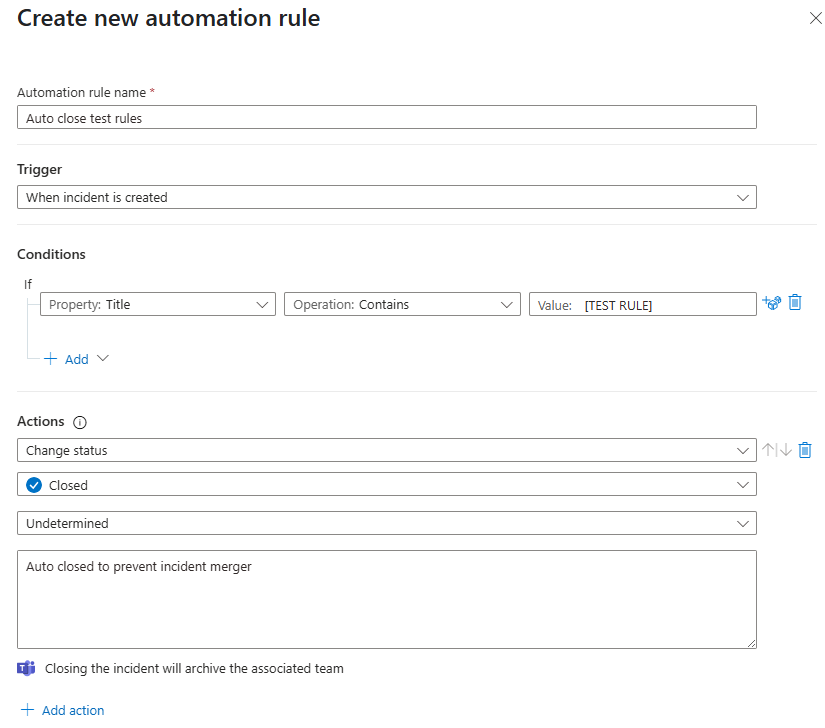The image size is (825, 728).
Task: Open the Operation: Contains dropdown
Action: coord(402,305)
